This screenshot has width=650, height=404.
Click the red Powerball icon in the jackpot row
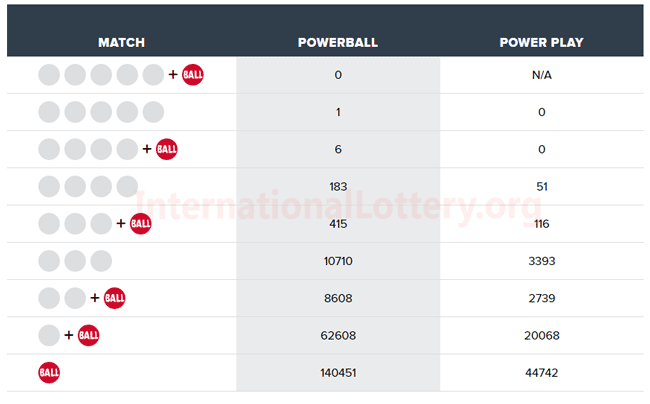pyautogui.click(x=193, y=75)
